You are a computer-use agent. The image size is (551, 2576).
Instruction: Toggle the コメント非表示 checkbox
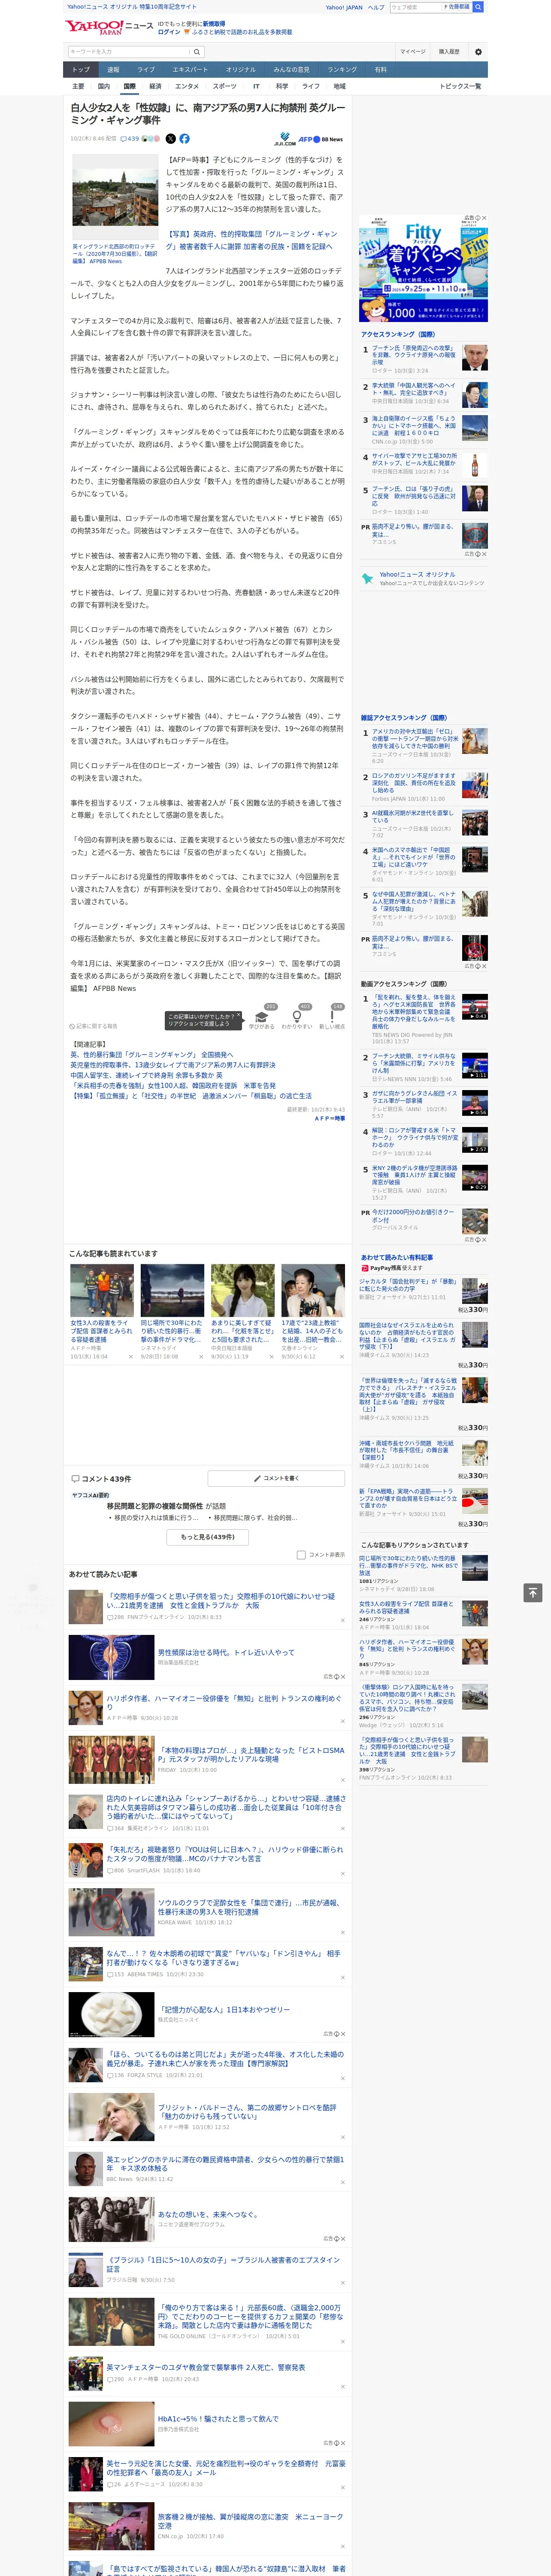point(301,1555)
